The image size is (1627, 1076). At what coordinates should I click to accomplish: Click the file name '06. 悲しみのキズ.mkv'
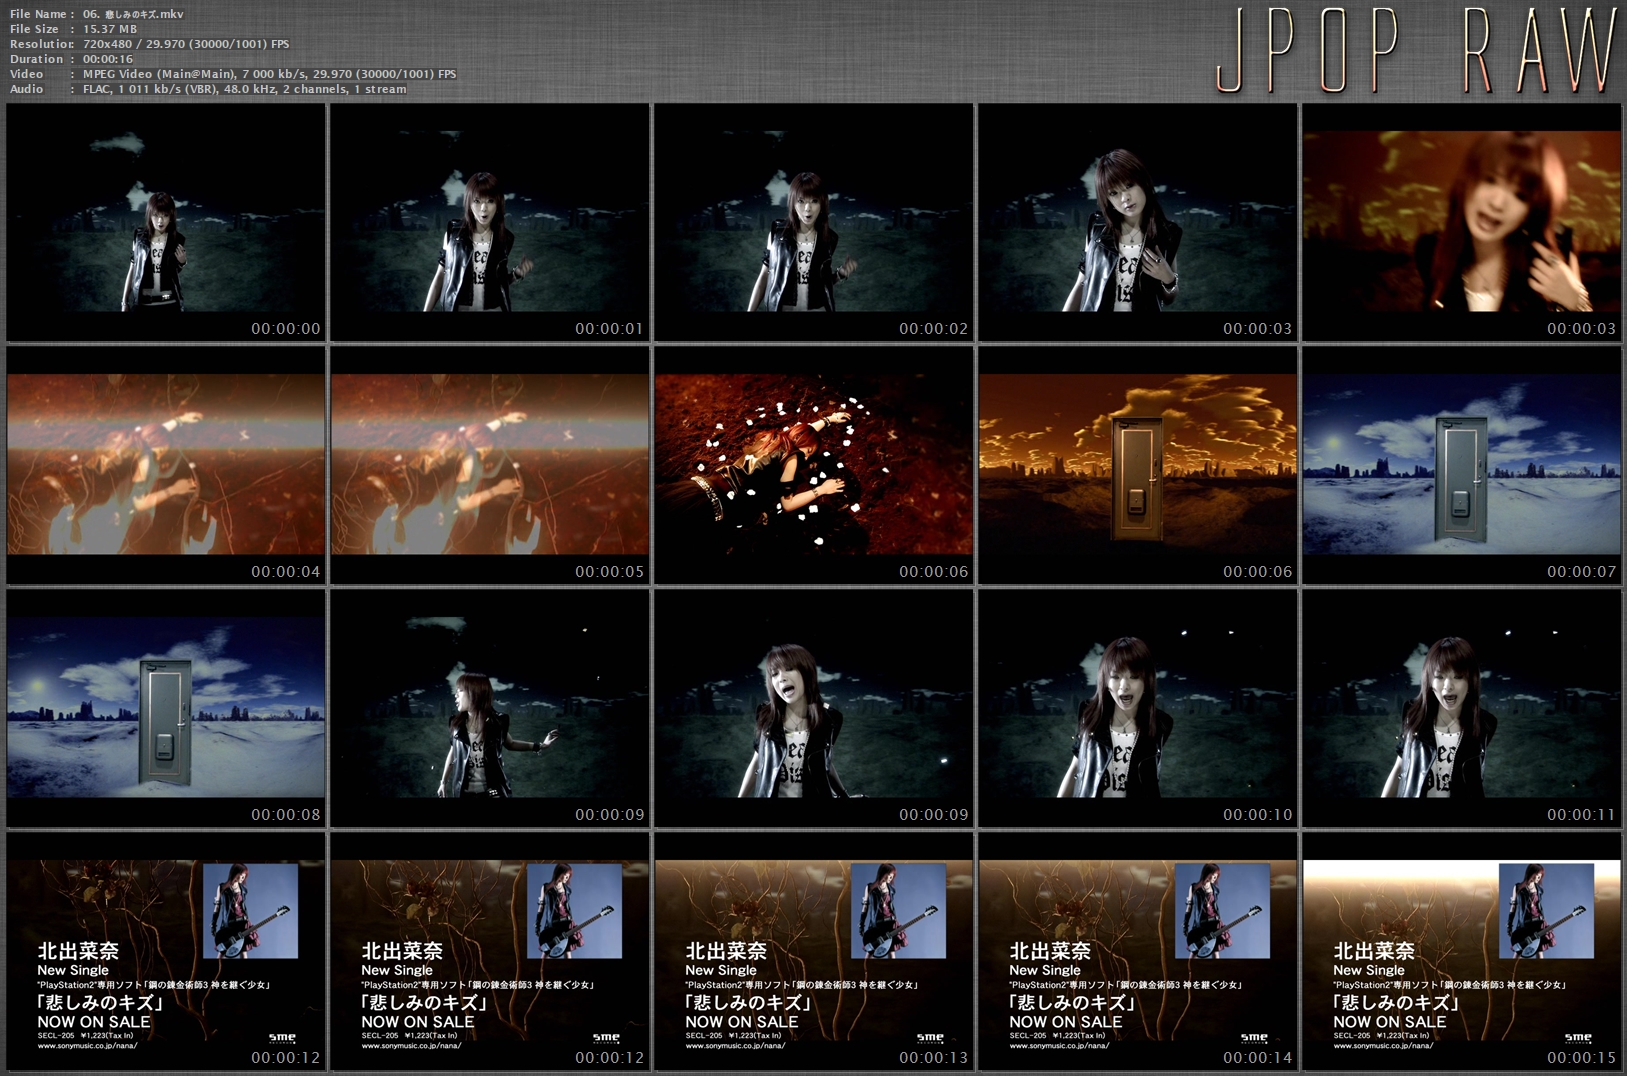pyautogui.click(x=133, y=14)
